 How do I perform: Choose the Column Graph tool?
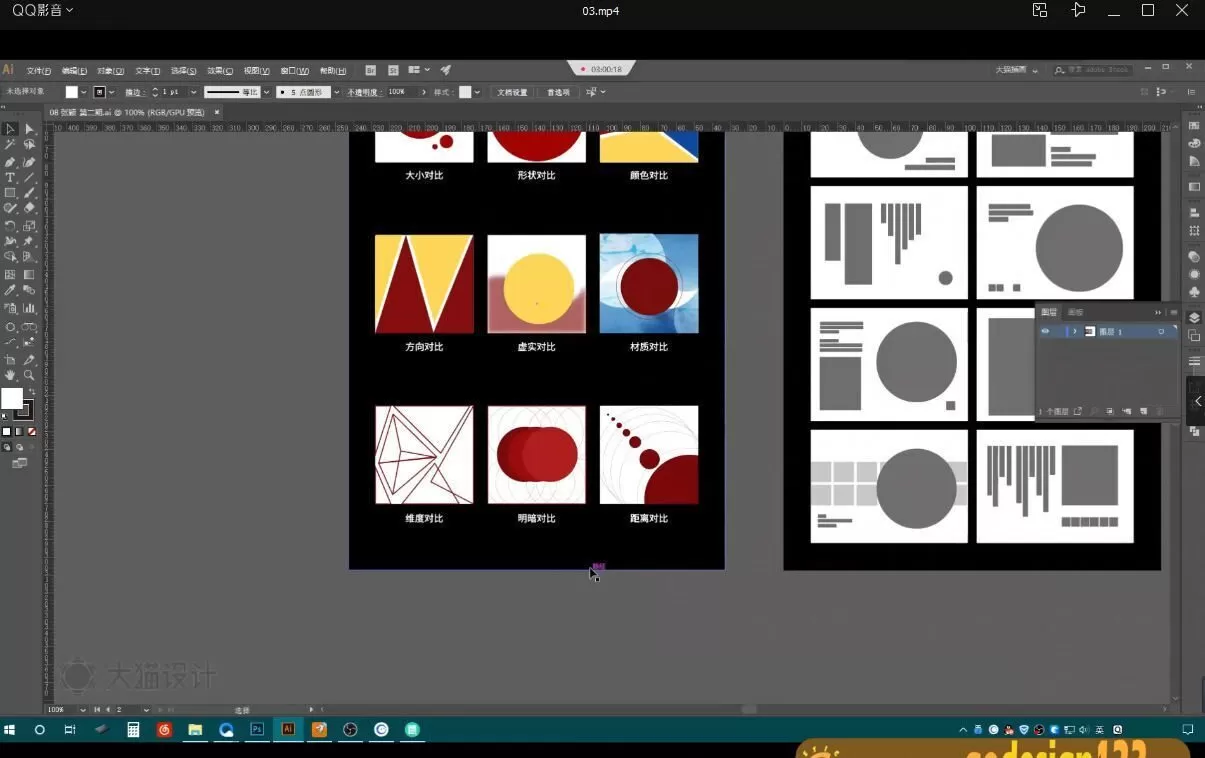29,308
